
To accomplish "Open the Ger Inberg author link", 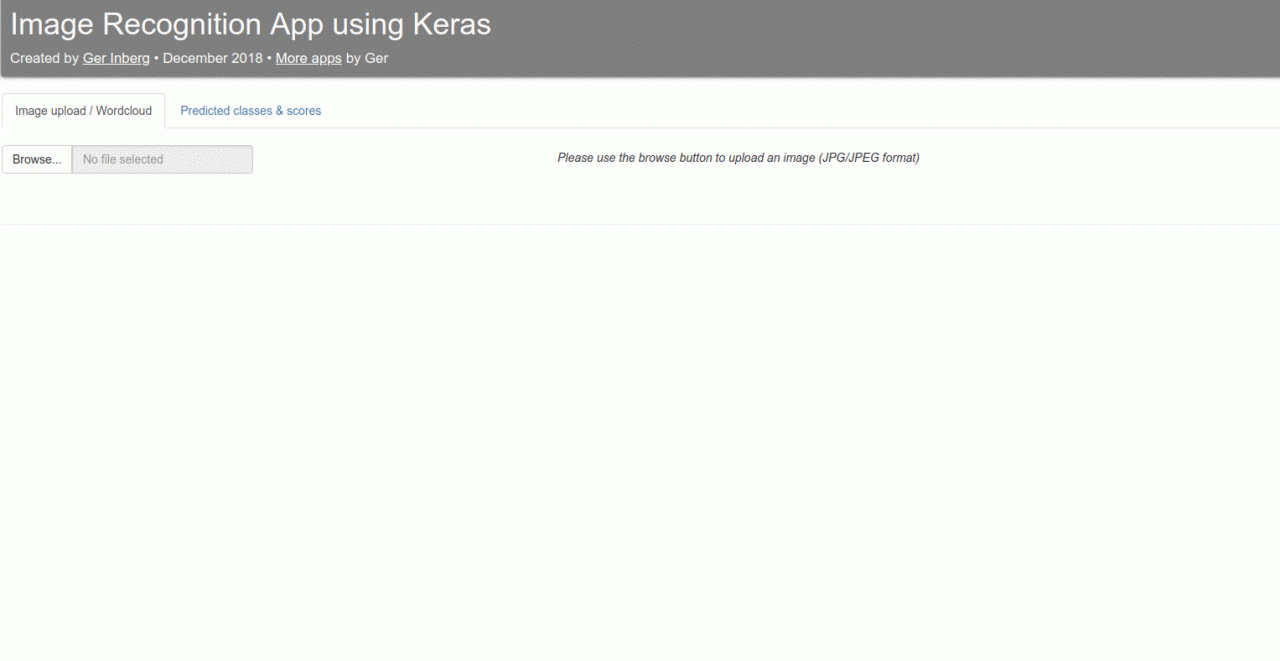I will tap(115, 58).
